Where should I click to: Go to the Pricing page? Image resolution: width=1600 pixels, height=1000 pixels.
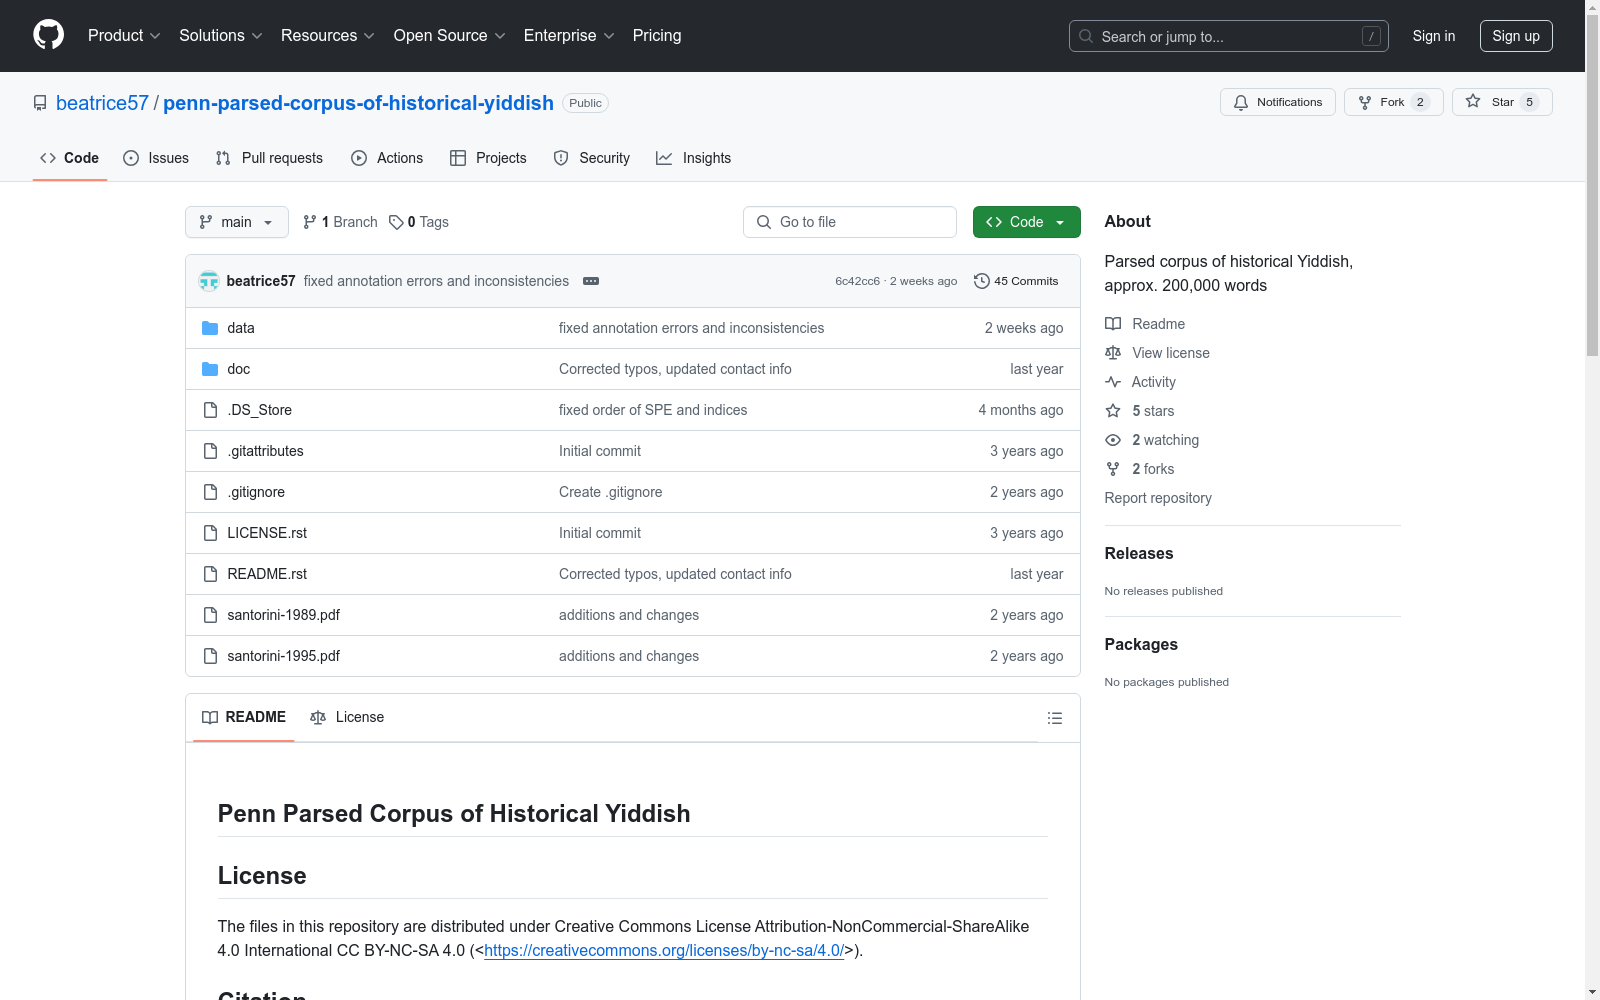pyautogui.click(x=657, y=36)
